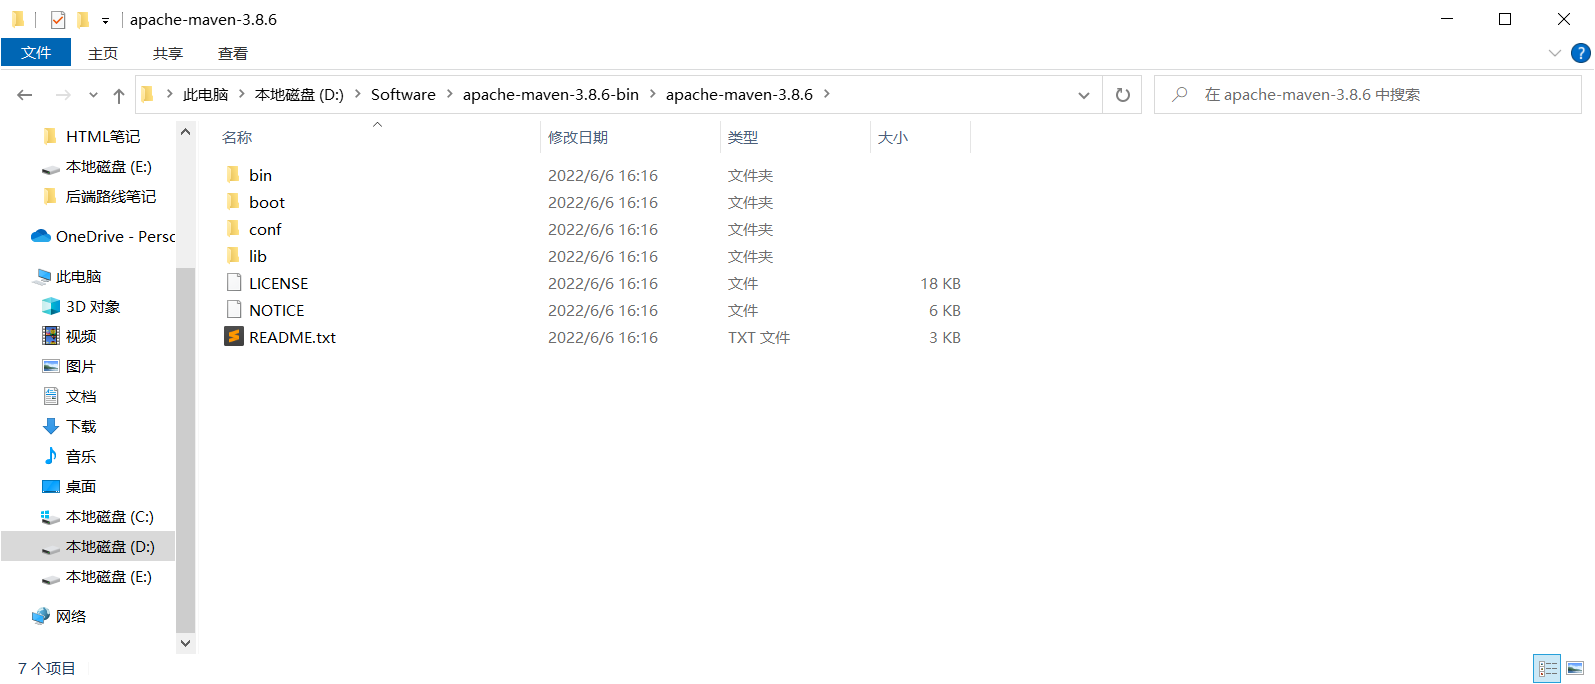Open recent locations dropdown arrow
This screenshot has height=684, width=1595.
pos(93,95)
